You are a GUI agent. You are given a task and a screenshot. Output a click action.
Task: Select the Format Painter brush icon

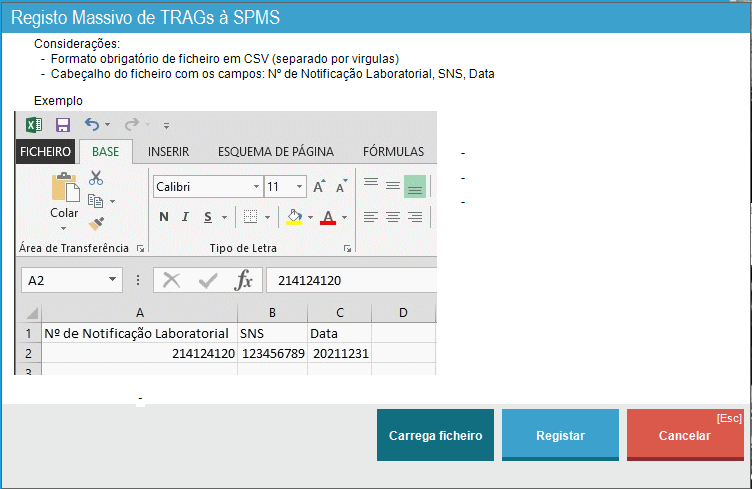pos(96,224)
